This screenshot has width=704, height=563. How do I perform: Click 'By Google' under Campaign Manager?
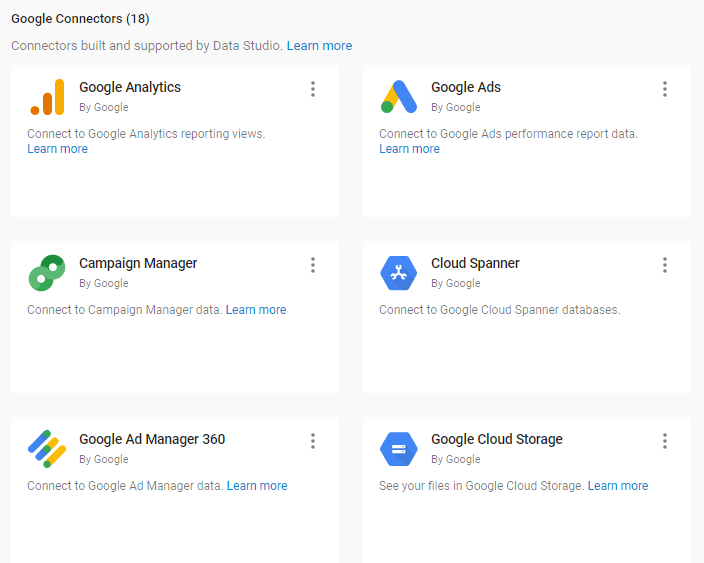click(104, 283)
